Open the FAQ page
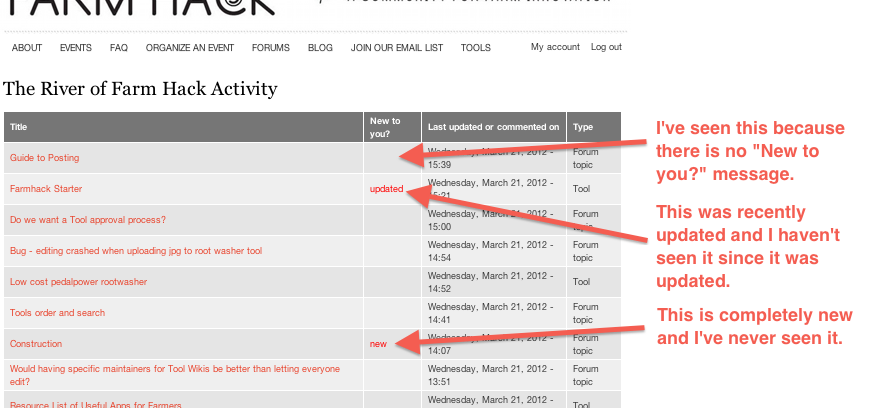Screen dimensions: 870x408 point(119,48)
